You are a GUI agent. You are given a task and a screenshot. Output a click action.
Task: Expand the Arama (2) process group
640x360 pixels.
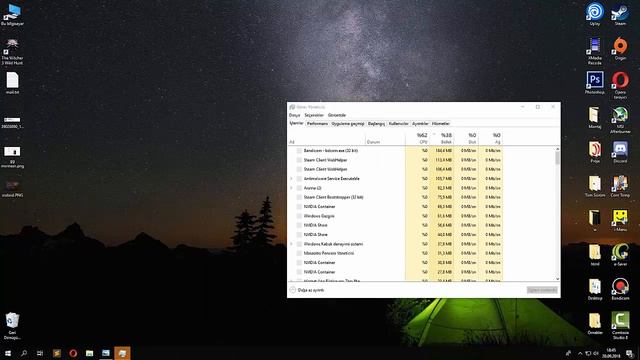(291, 188)
